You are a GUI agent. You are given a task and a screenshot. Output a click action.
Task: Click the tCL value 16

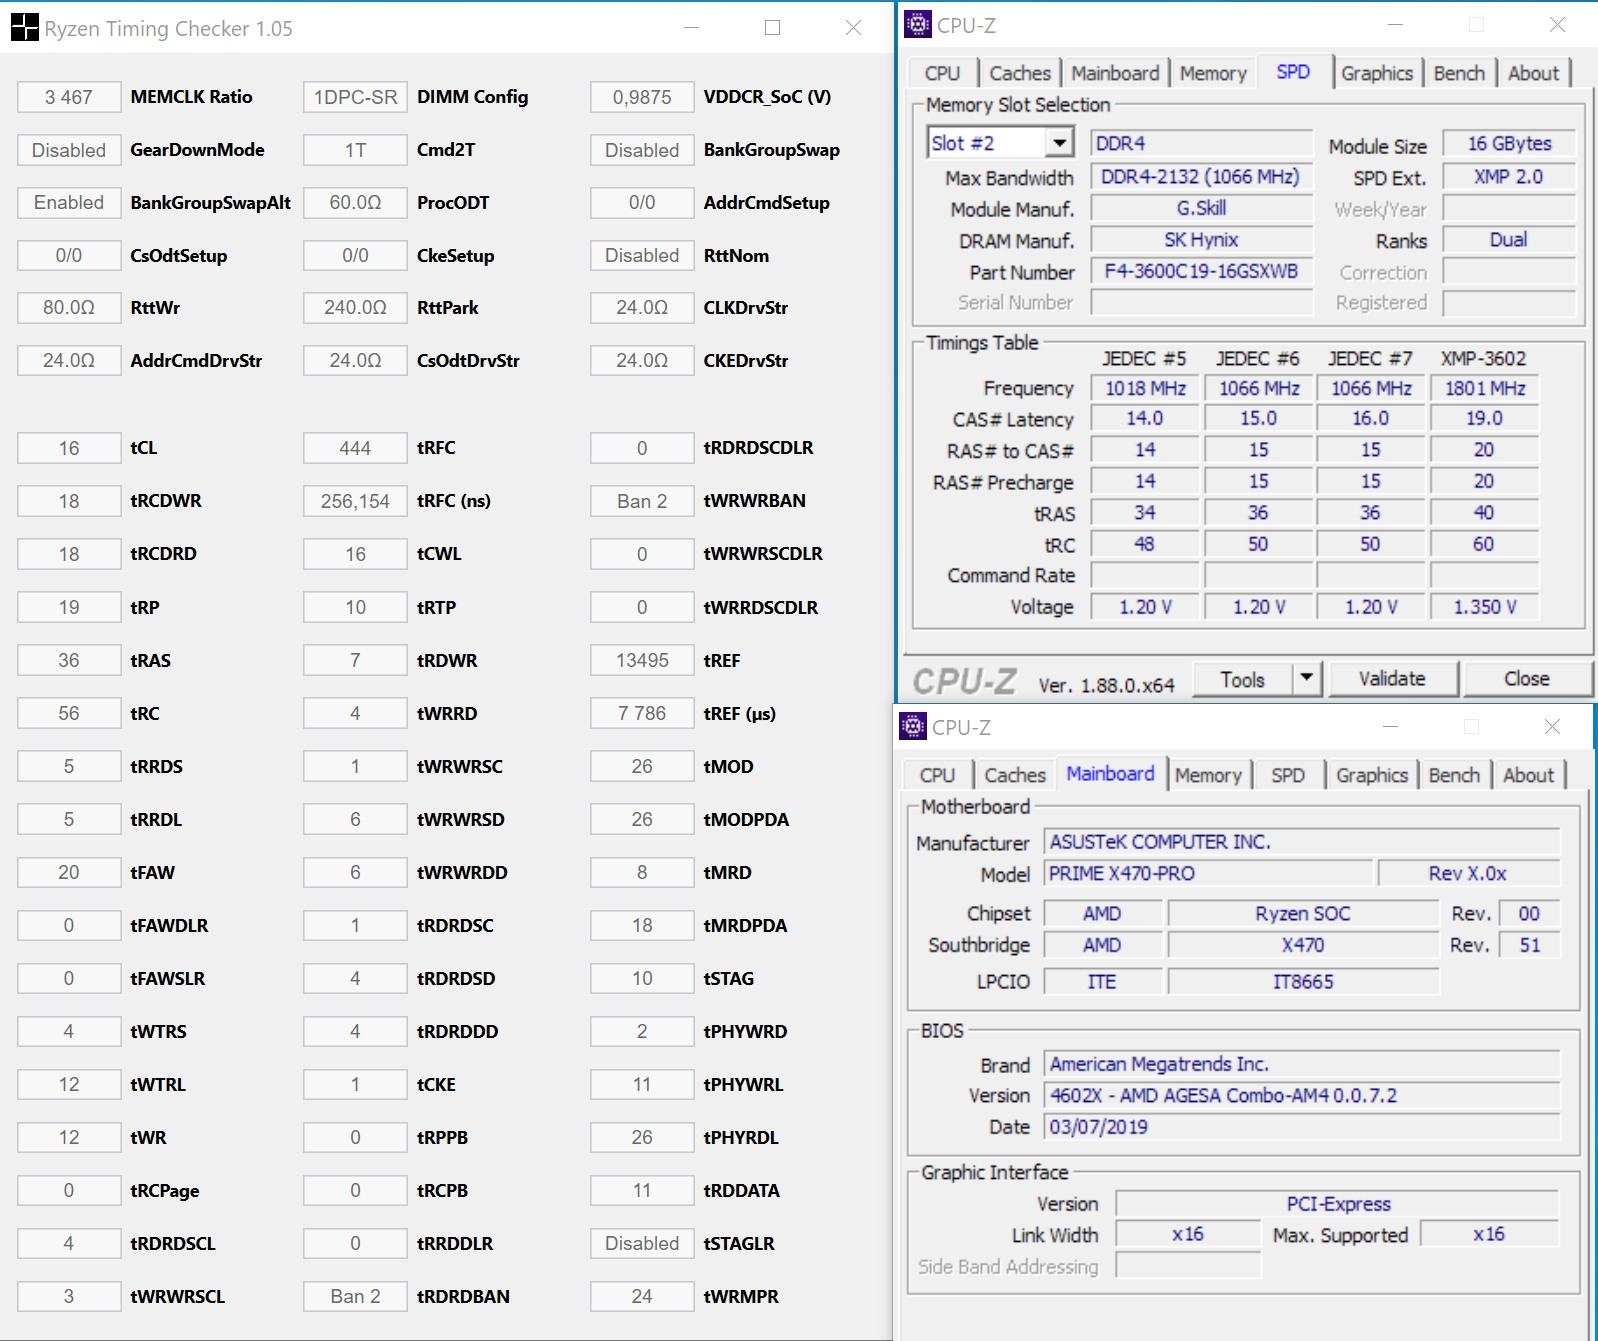click(x=69, y=448)
